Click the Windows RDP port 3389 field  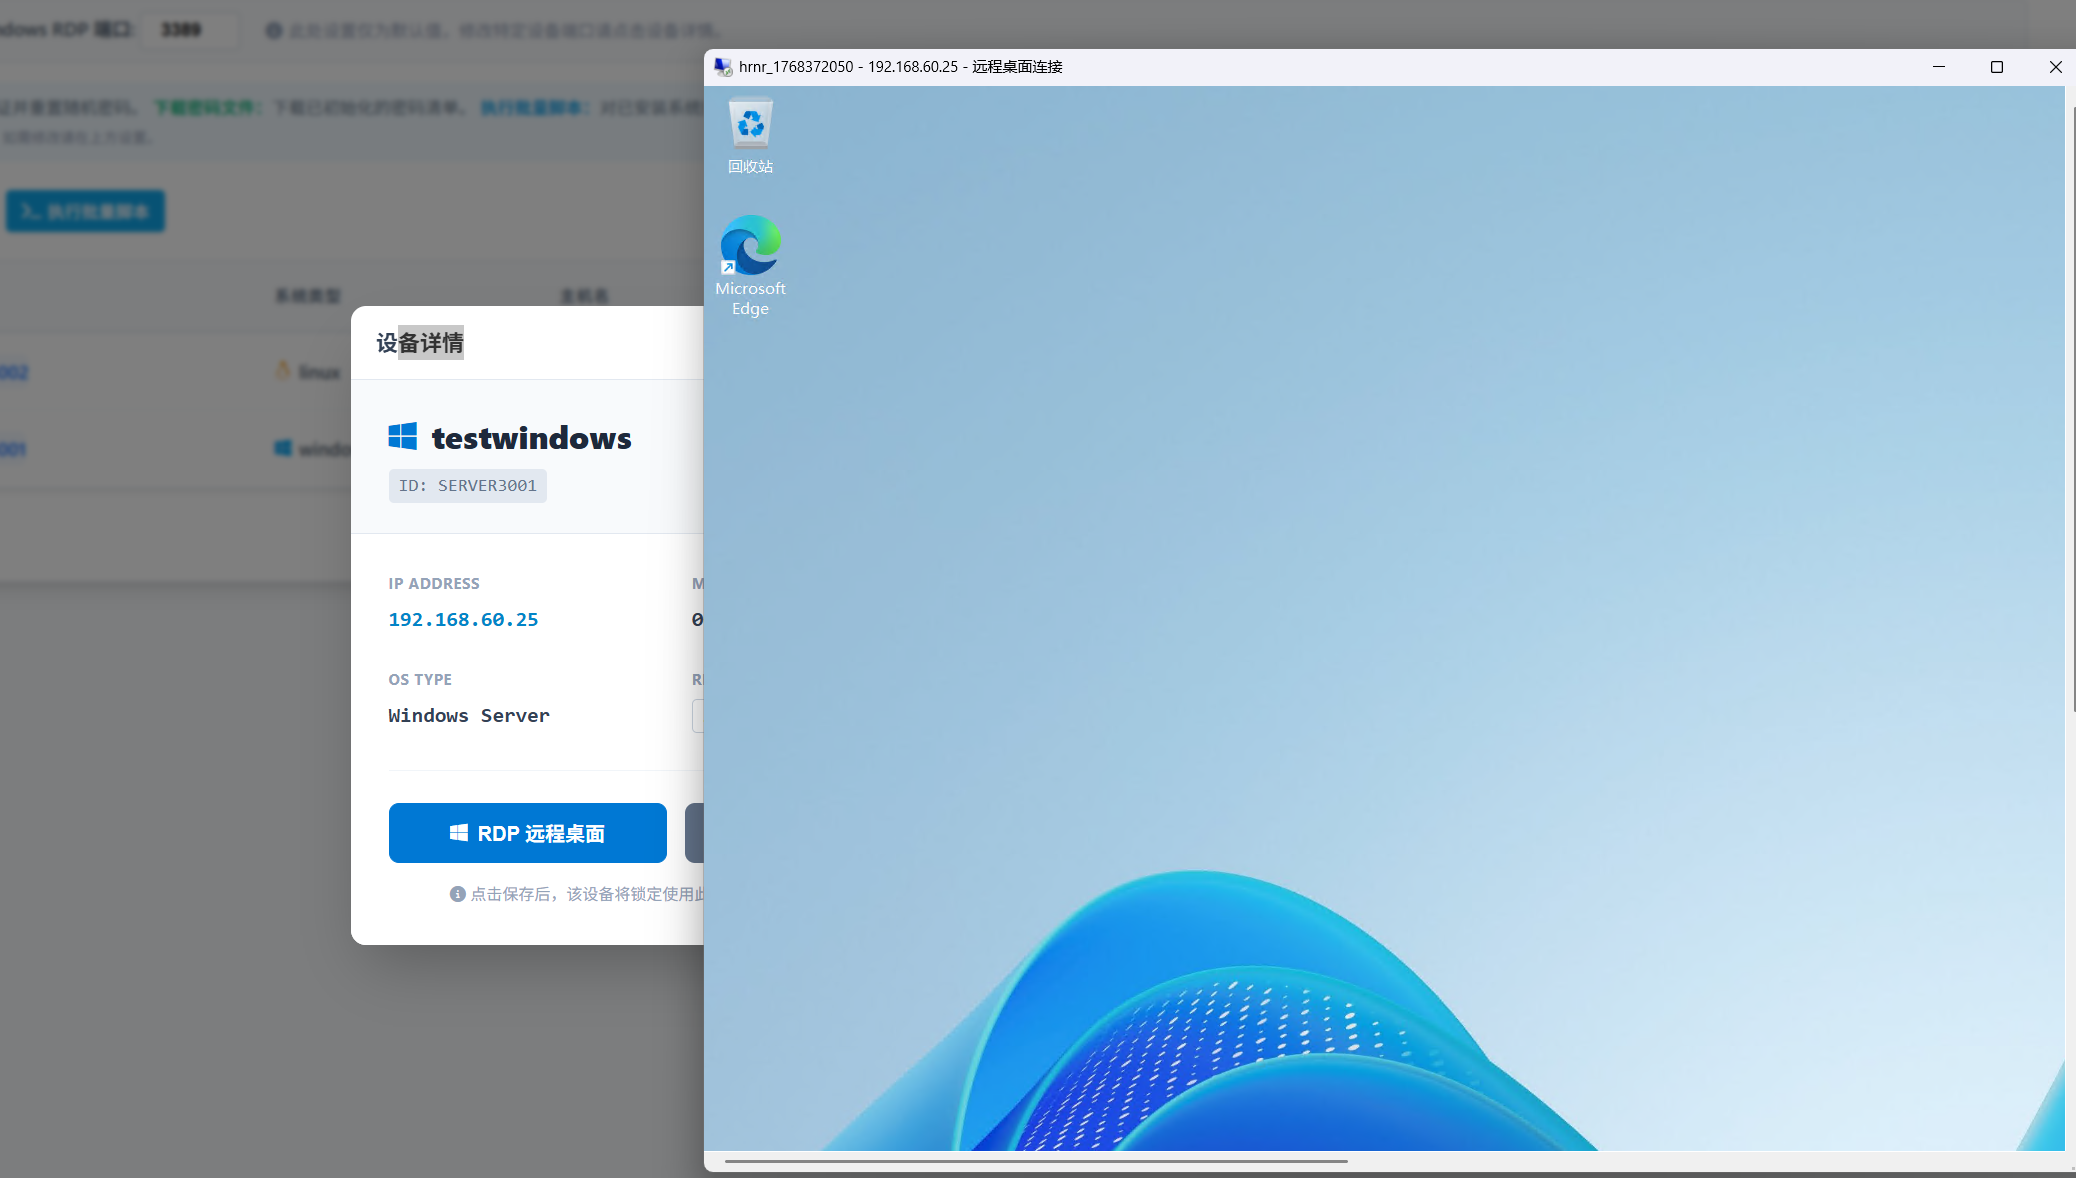tap(188, 30)
